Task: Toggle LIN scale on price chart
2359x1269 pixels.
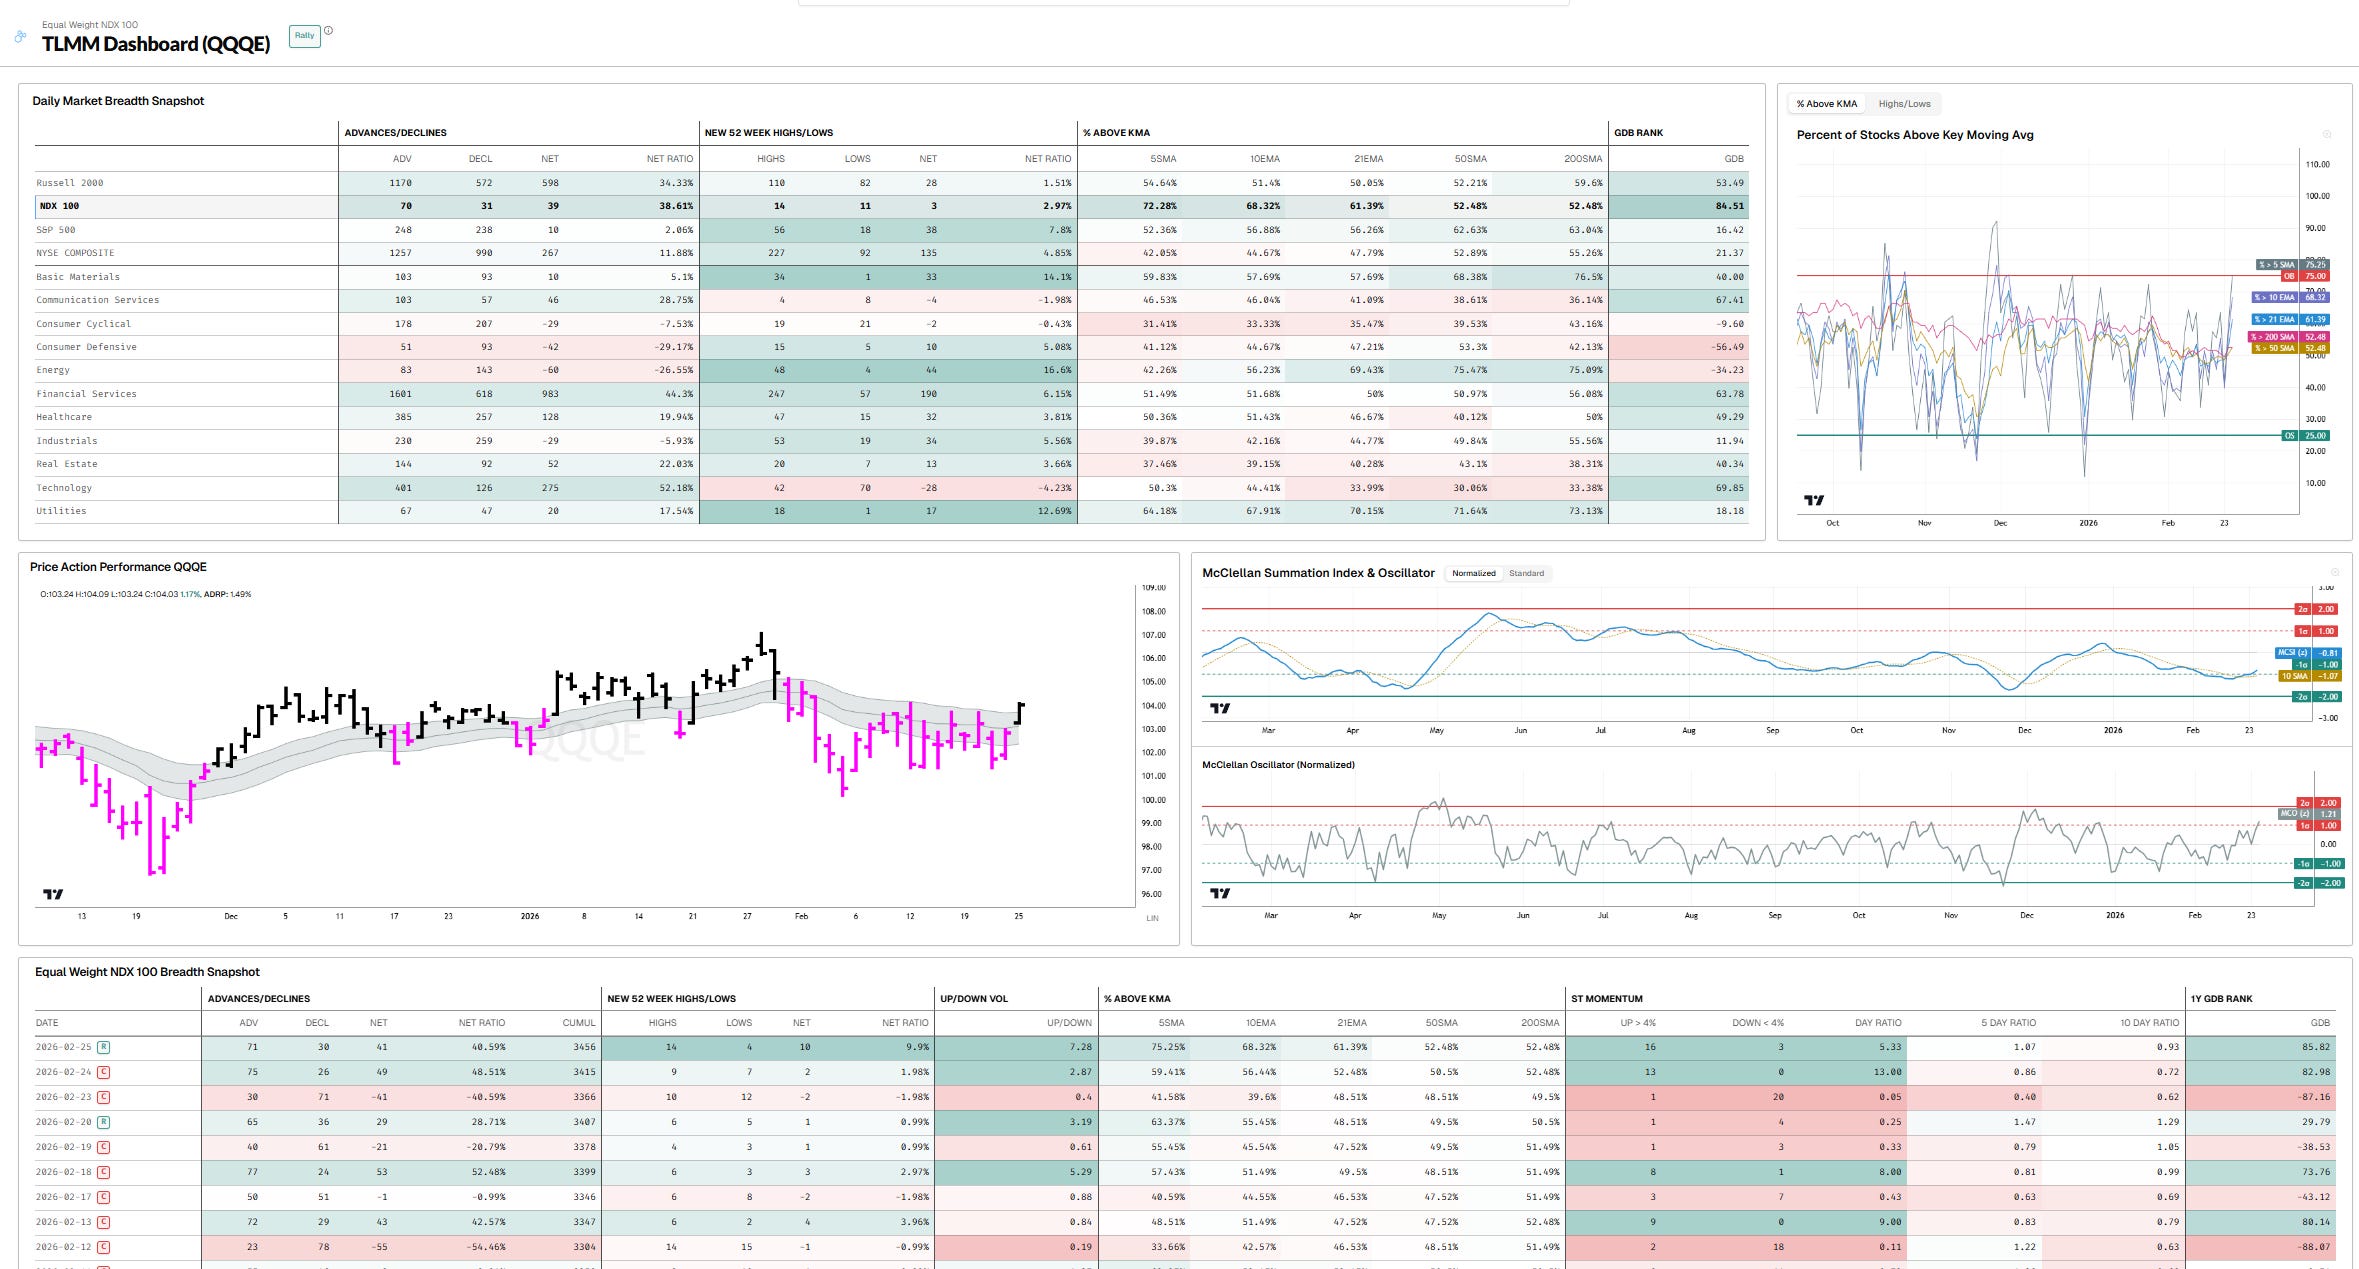Action: point(1152,918)
